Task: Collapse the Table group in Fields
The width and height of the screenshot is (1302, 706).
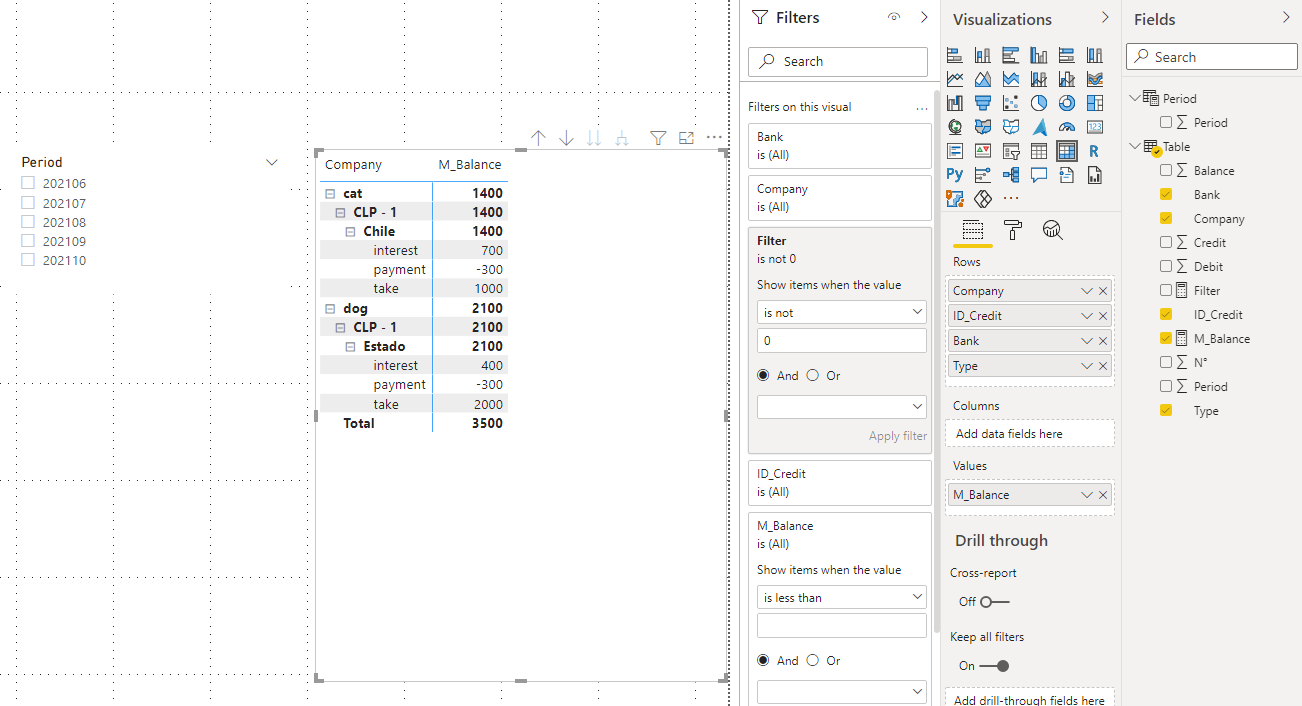Action: pos(1136,146)
